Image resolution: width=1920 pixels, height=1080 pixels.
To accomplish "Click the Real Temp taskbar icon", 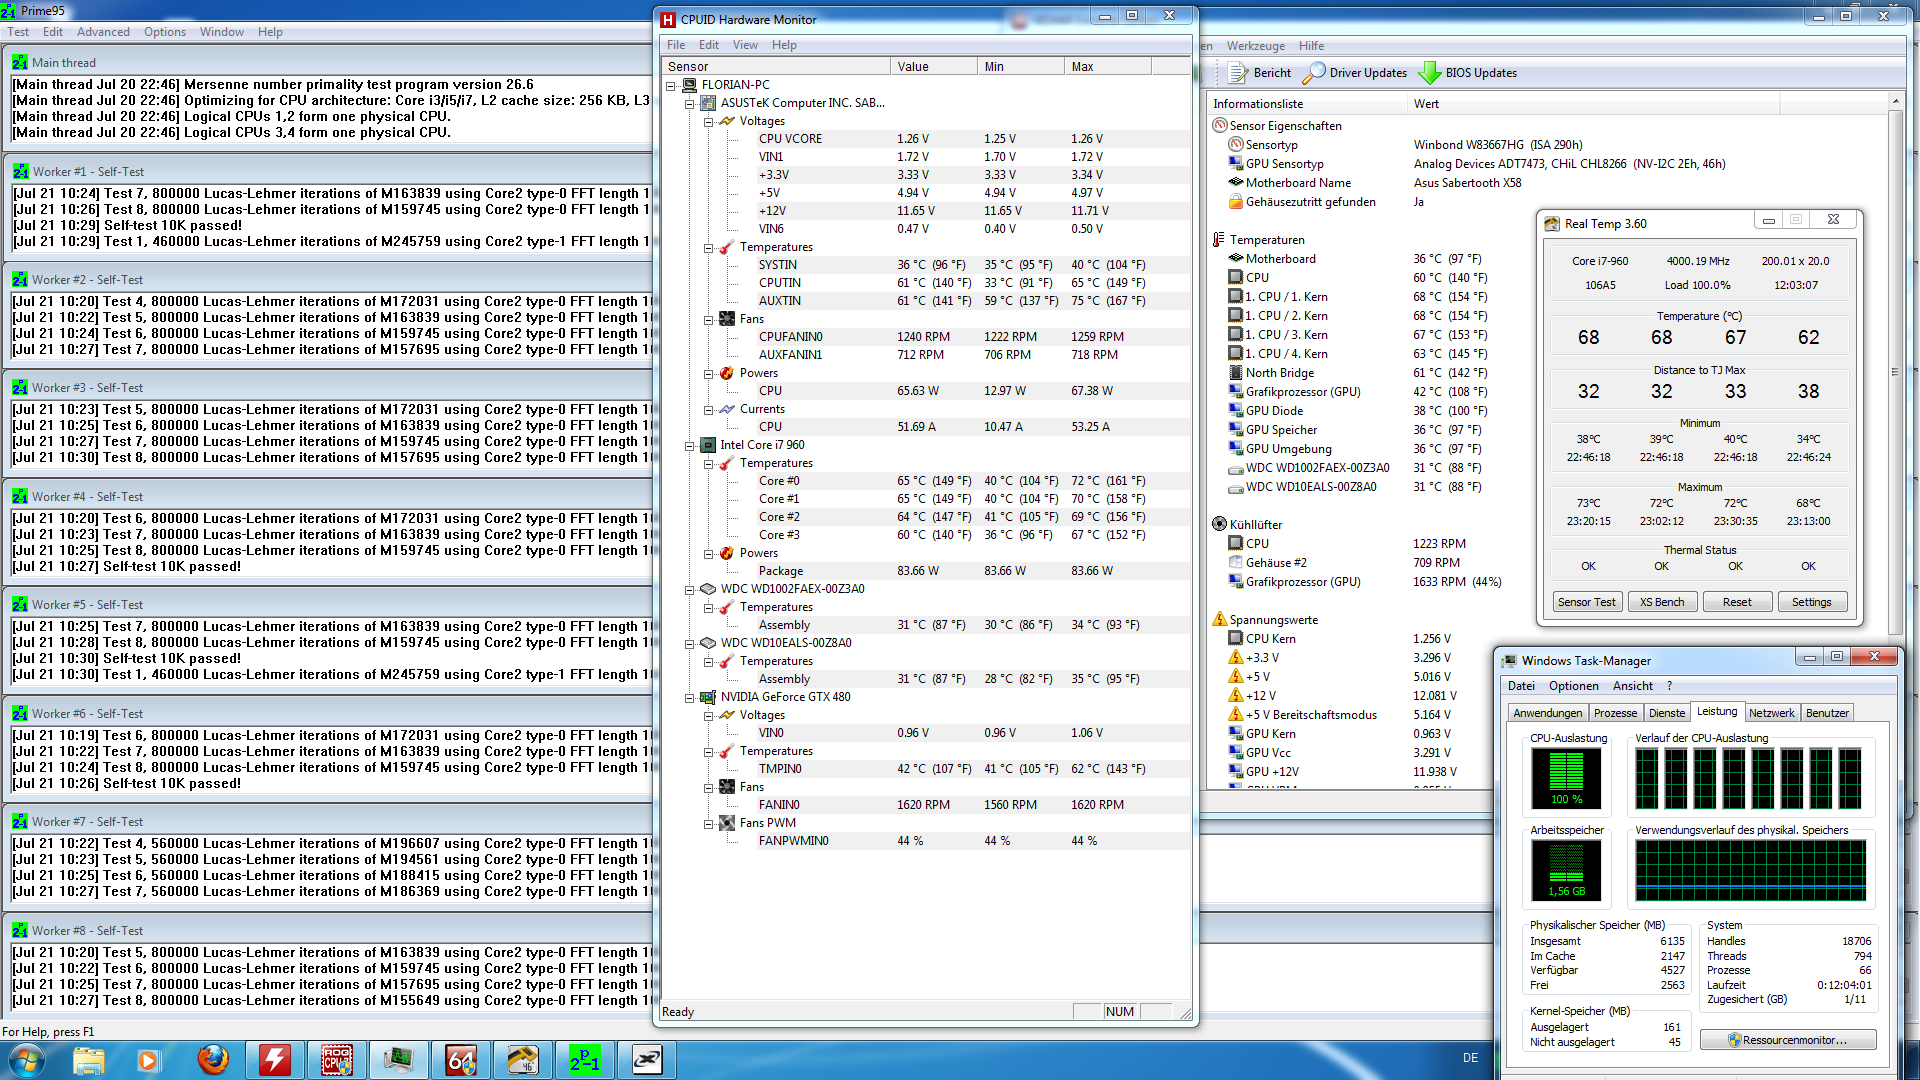I will pos(523,1059).
